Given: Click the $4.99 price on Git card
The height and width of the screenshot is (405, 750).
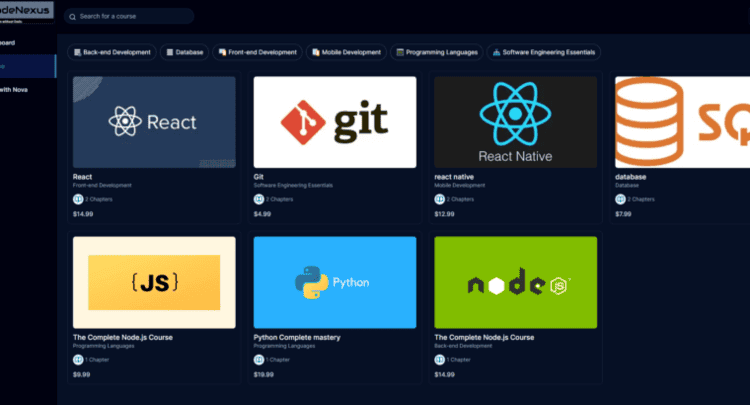Looking at the screenshot, I should click(262, 214).
